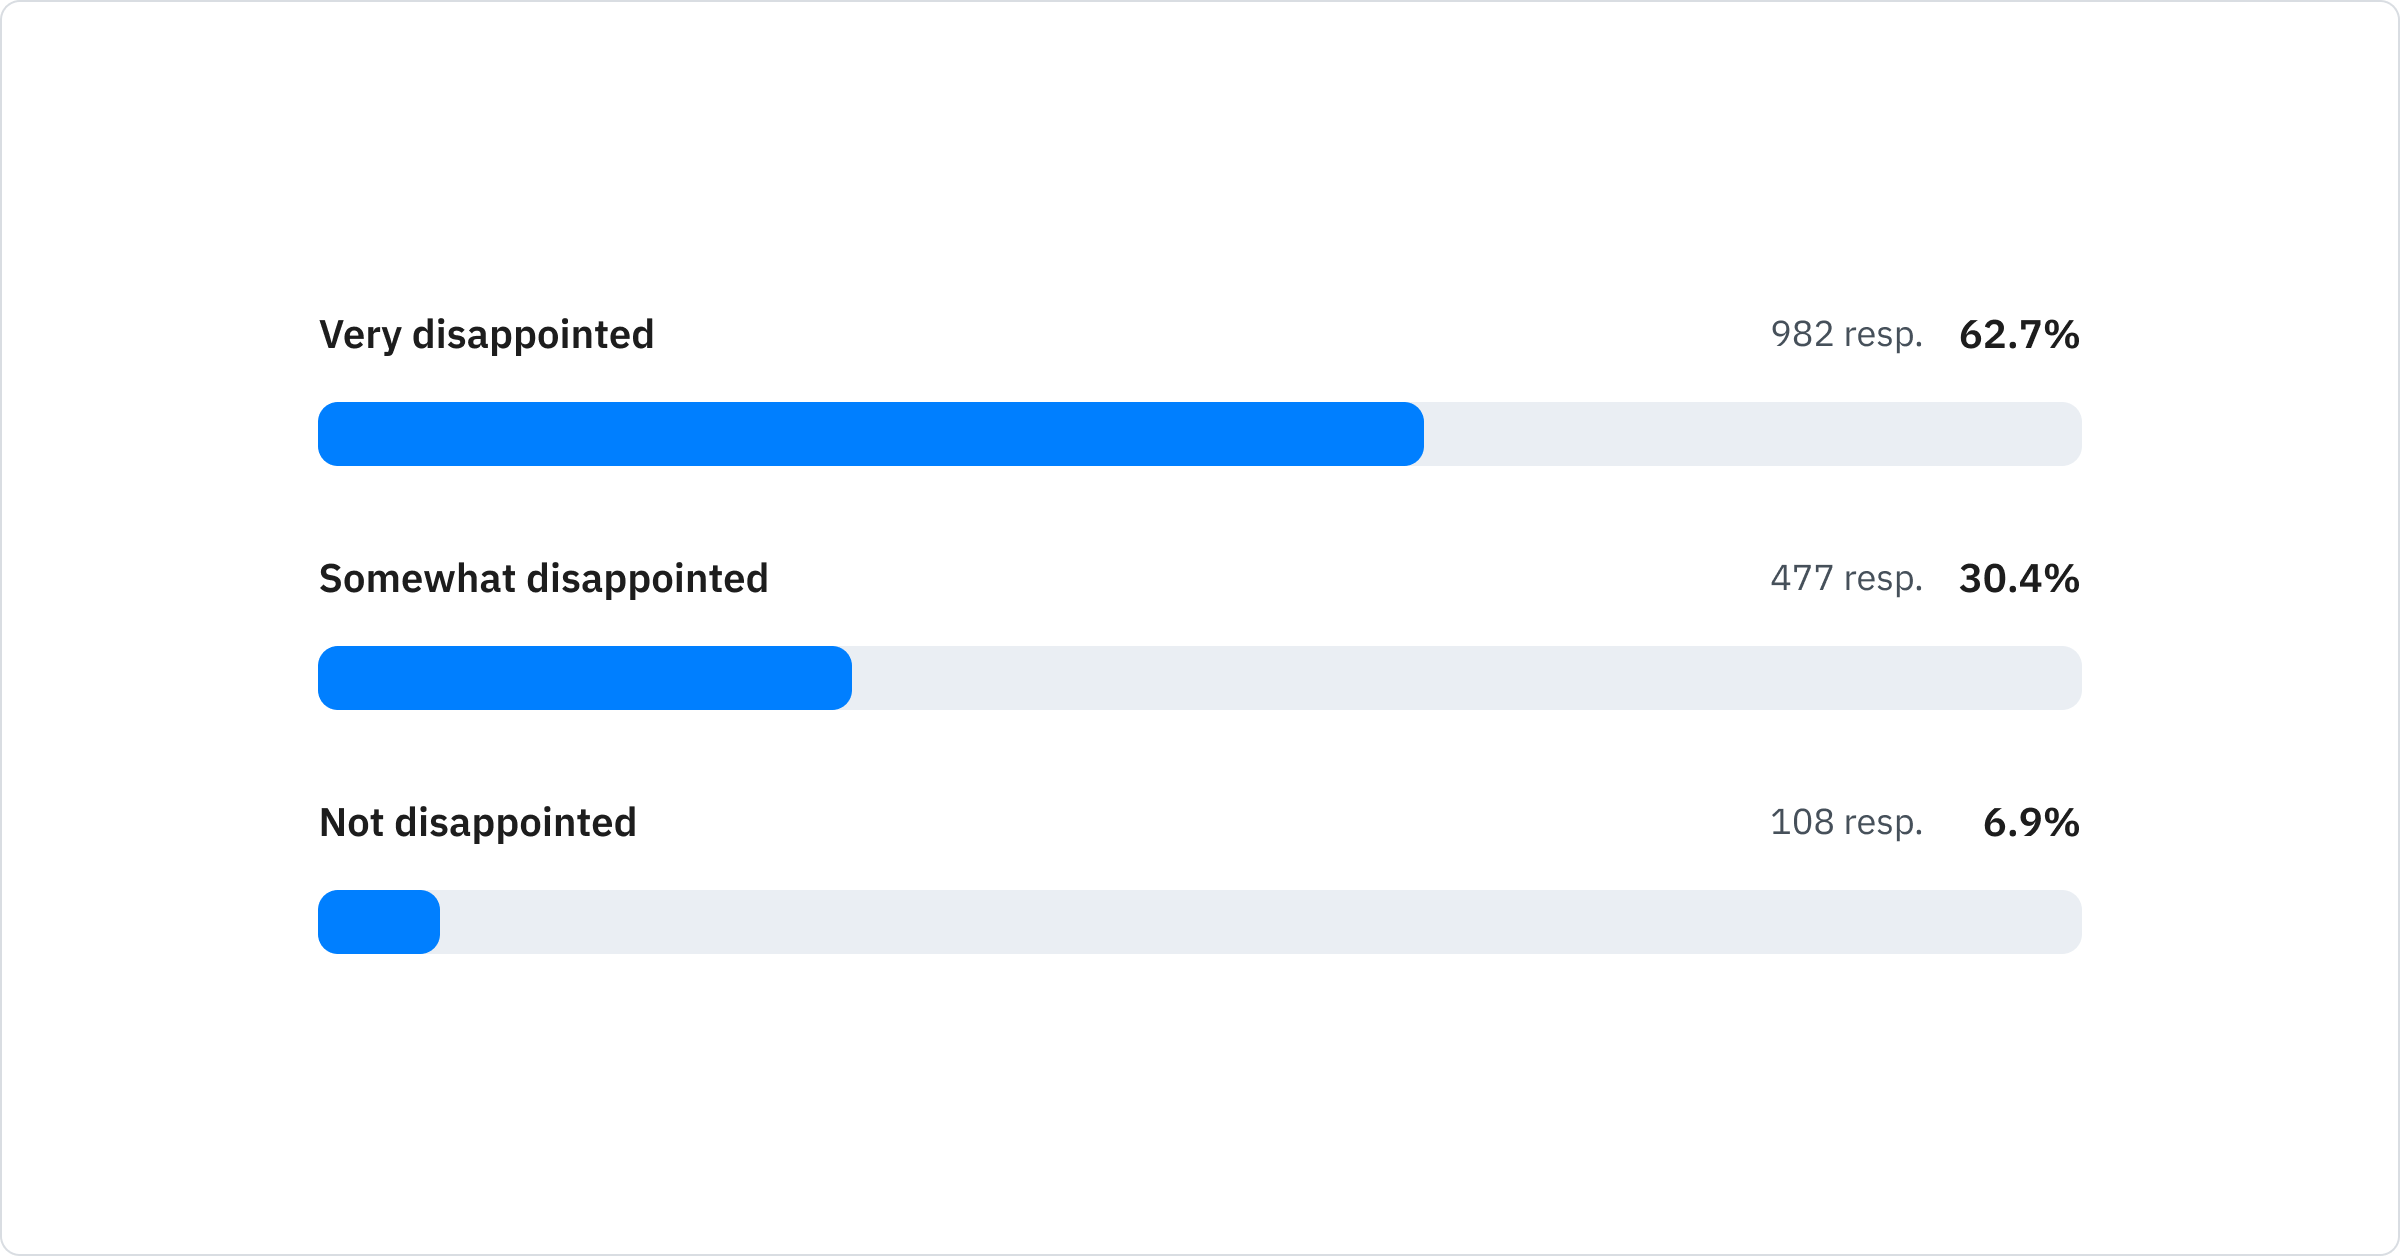The width and height of the screenshot is (2400, 1256).
Task: Select the 982 resp. count
Action: [1846, 335]
